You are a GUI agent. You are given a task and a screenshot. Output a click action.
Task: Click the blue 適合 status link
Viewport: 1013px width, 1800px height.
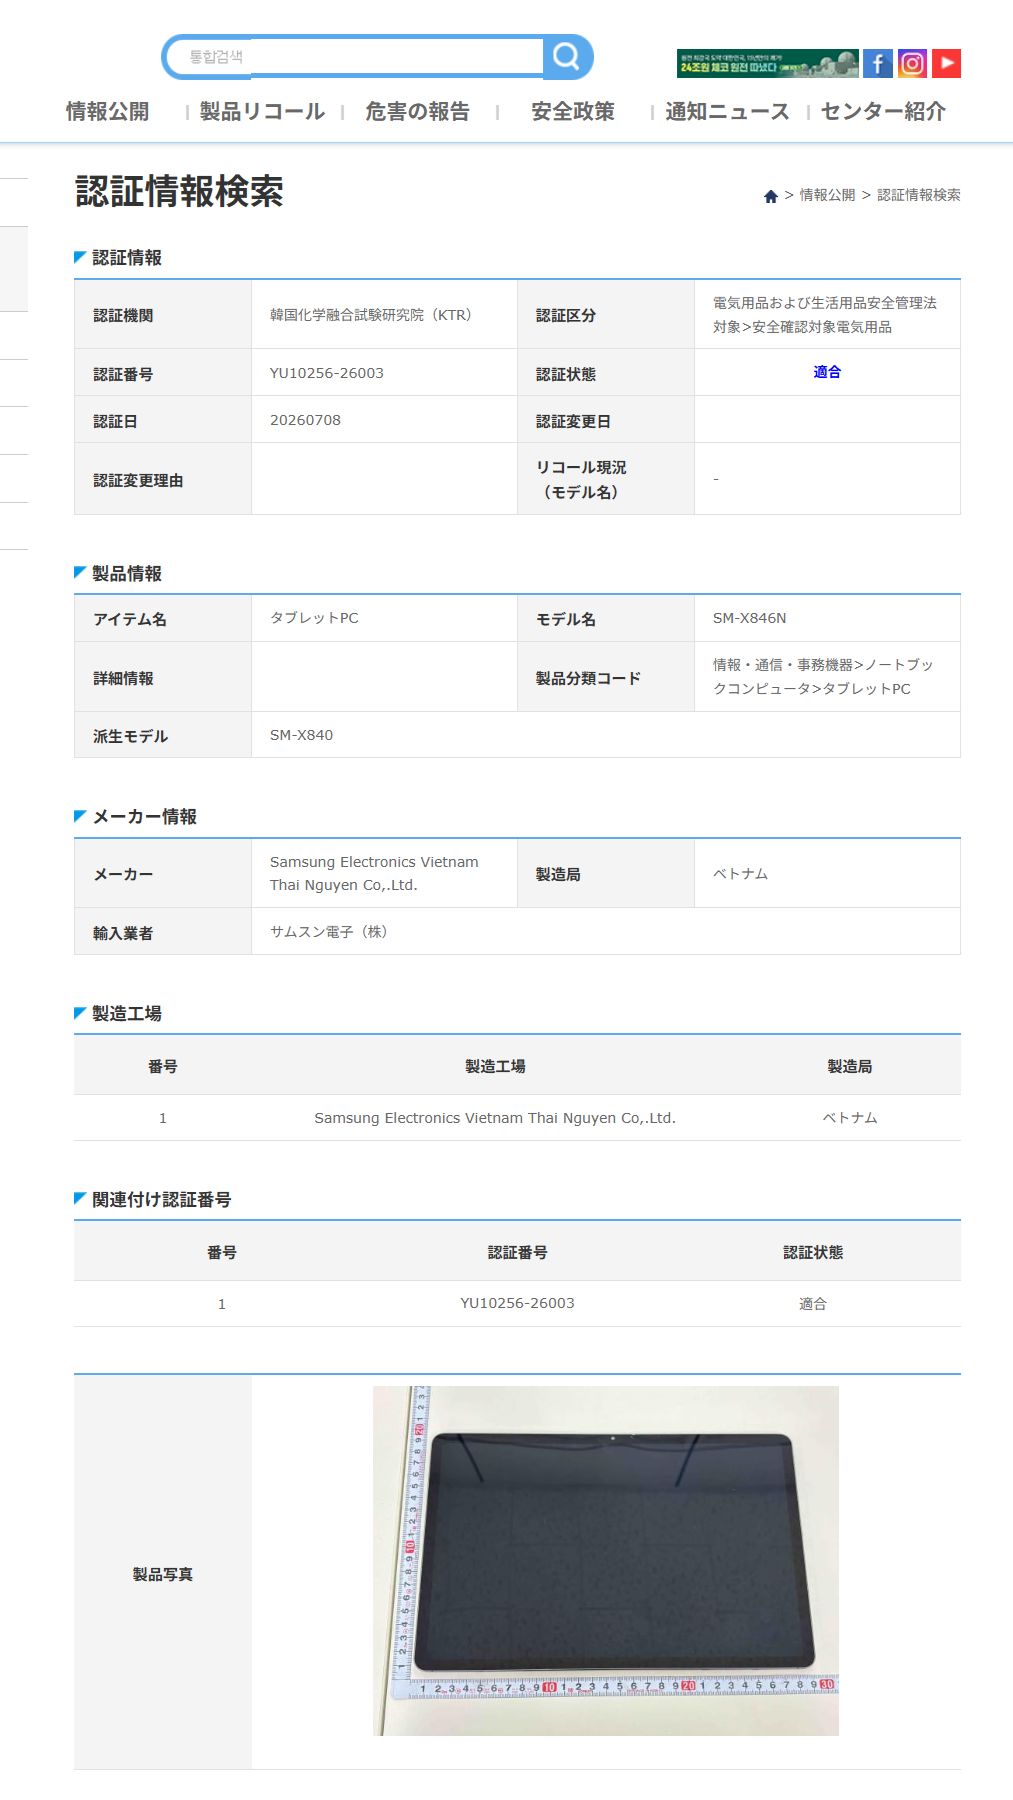coord(827,372)
